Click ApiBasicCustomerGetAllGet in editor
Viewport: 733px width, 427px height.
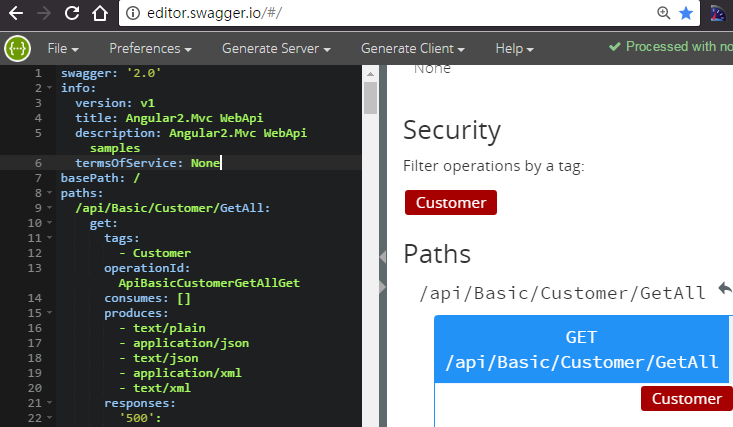209,283
